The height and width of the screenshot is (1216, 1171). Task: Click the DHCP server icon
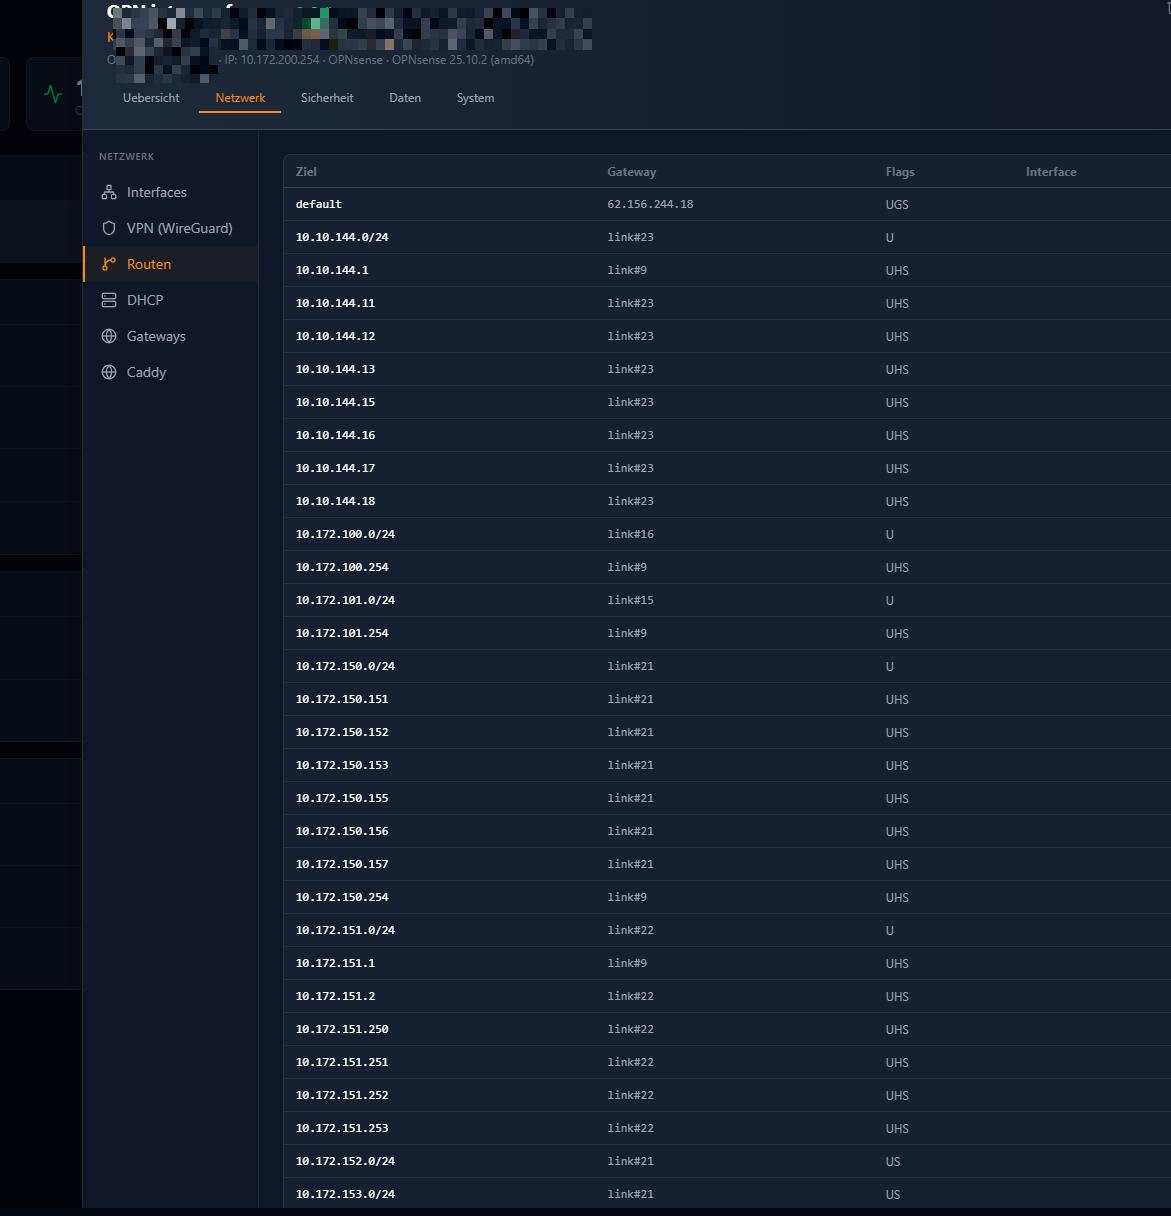tap(109, 300)
